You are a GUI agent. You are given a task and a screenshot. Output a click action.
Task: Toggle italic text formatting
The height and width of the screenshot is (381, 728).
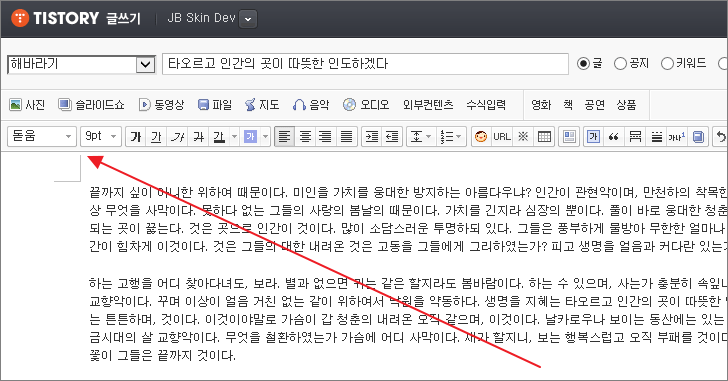click(177, 137)
